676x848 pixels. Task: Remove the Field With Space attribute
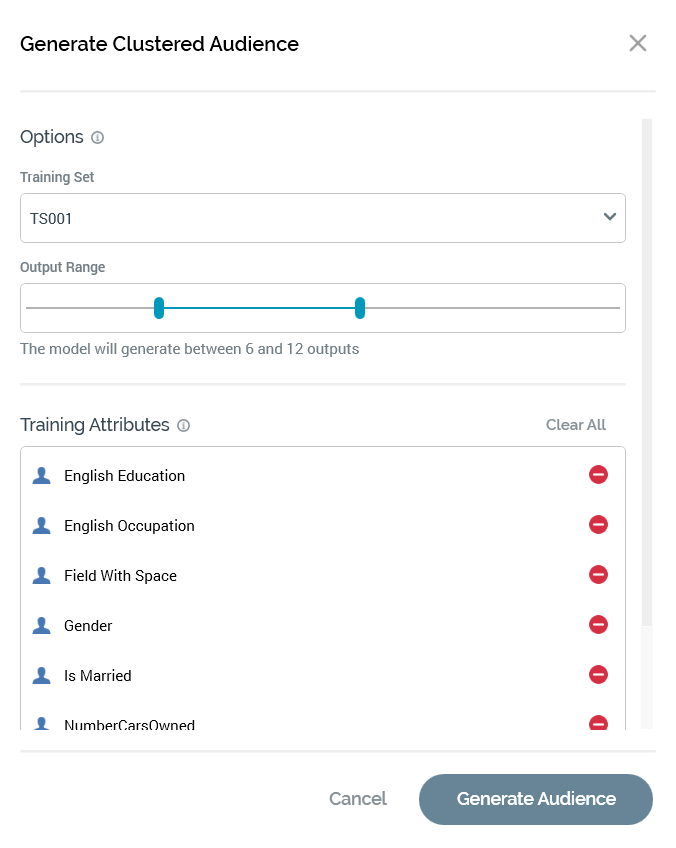coord(598,574)
